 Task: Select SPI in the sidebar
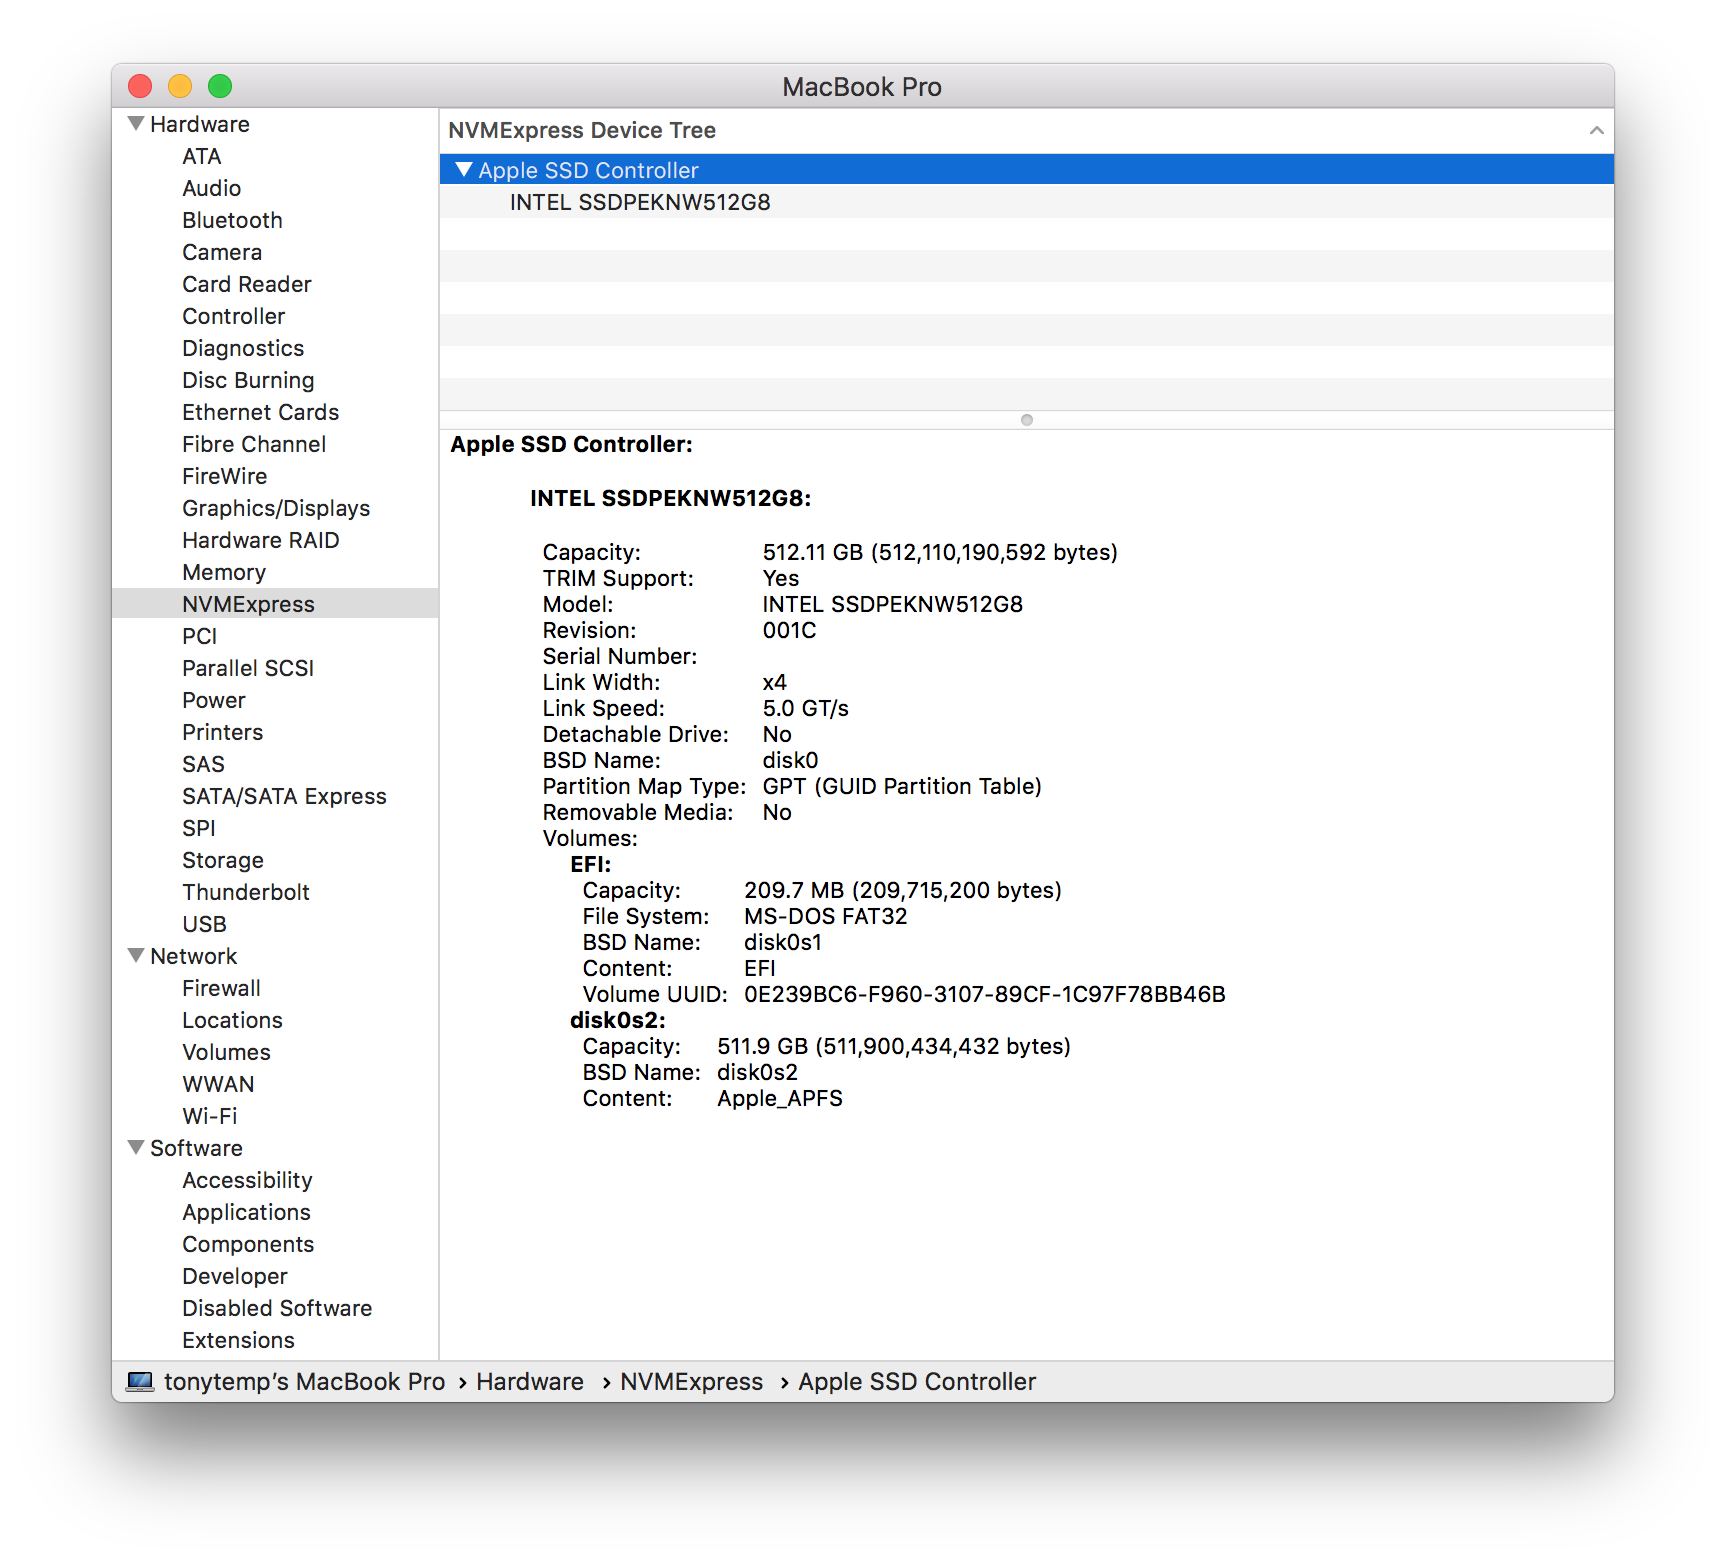198,828
